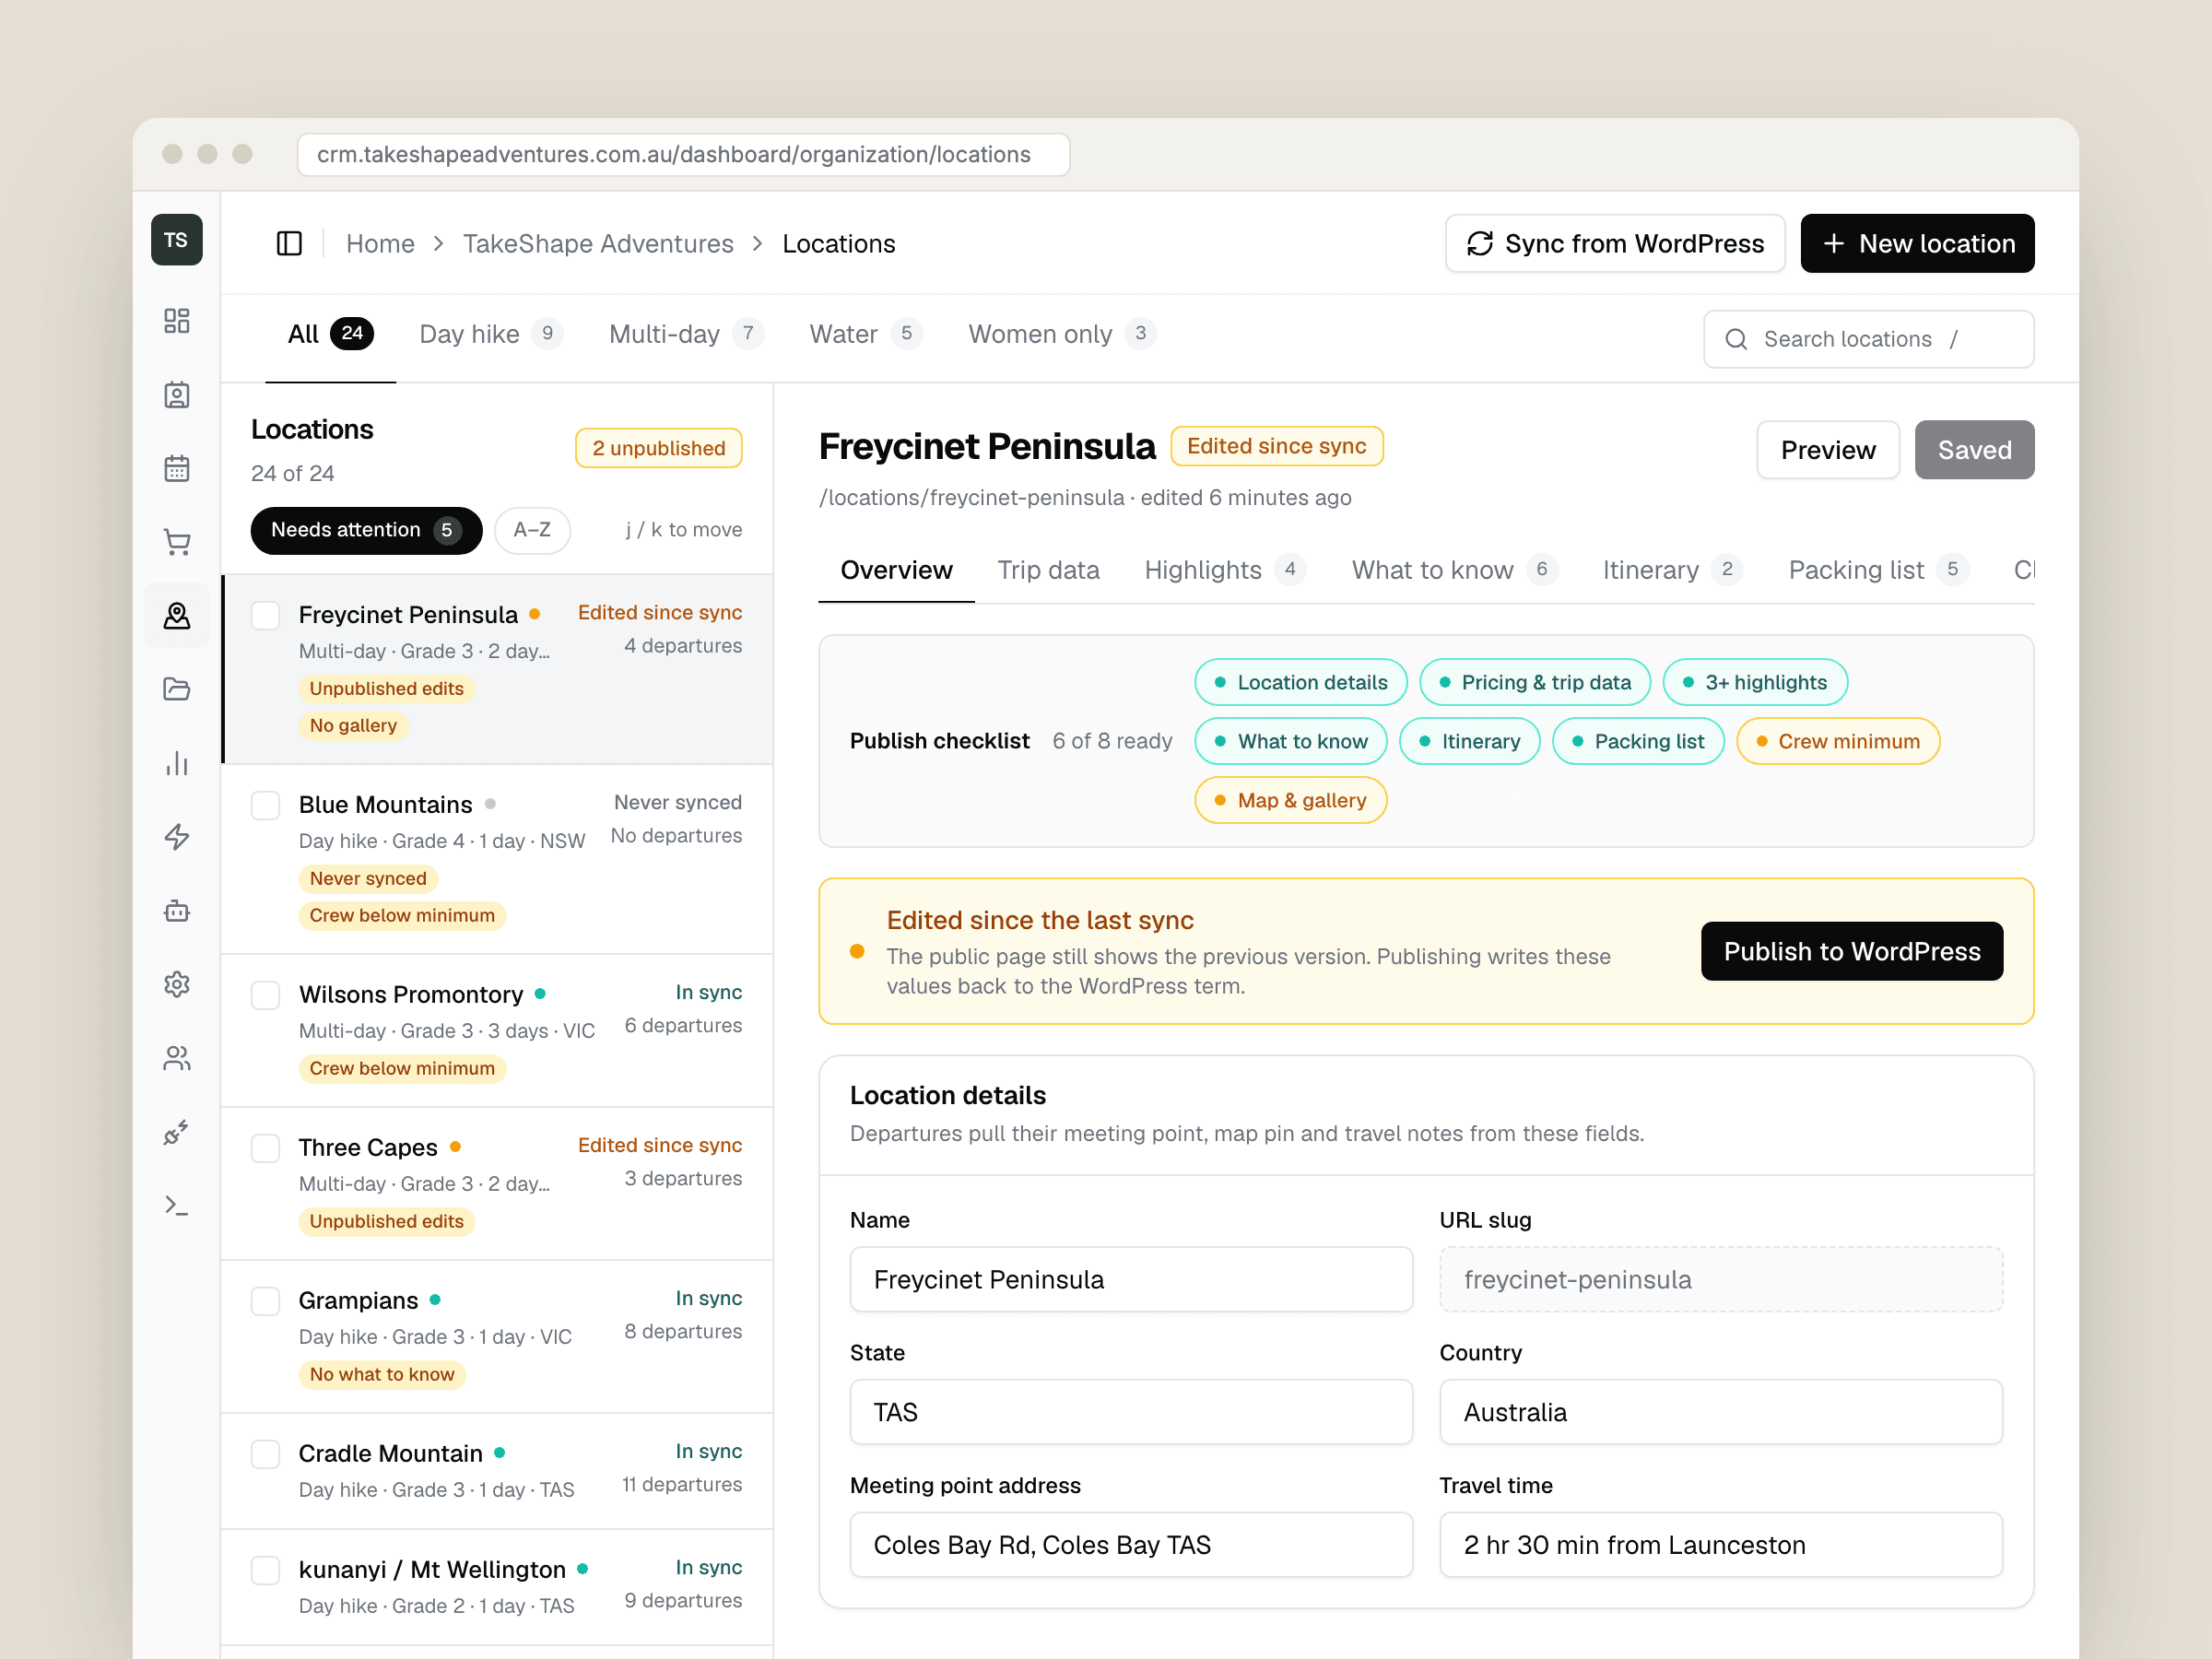Viewport: 2212px width, 1659px height.
Task: Click the Search locations field
Action: click(1868, 339)
